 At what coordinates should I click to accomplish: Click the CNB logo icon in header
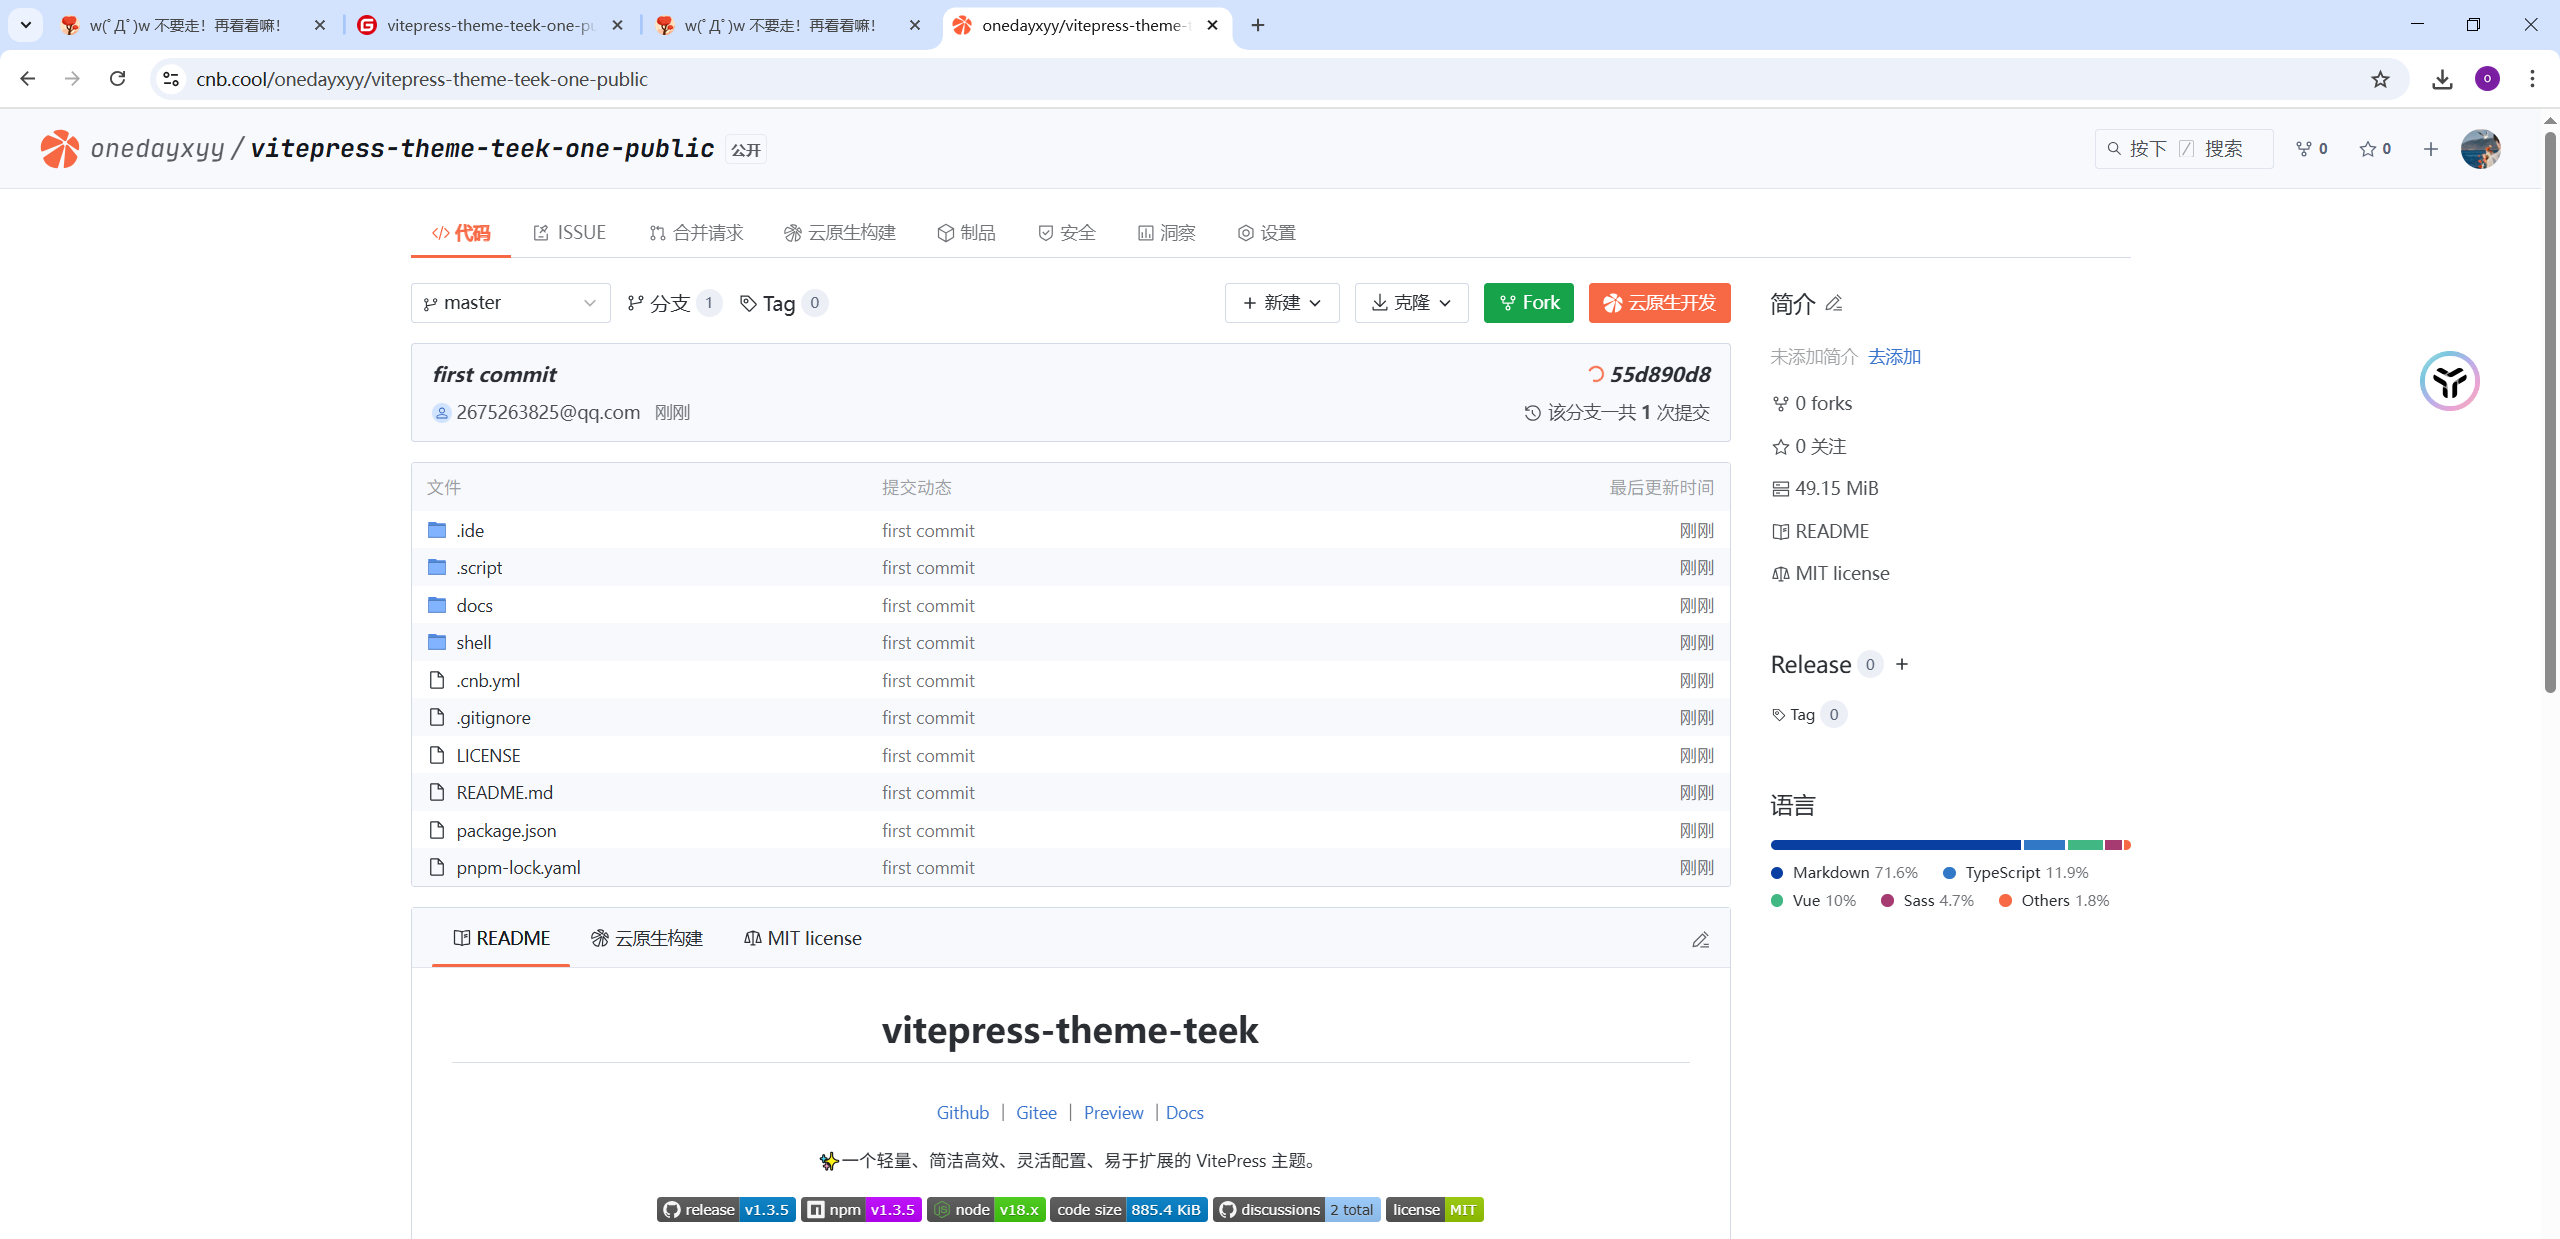pyautogui.click(x=60, y=149)
